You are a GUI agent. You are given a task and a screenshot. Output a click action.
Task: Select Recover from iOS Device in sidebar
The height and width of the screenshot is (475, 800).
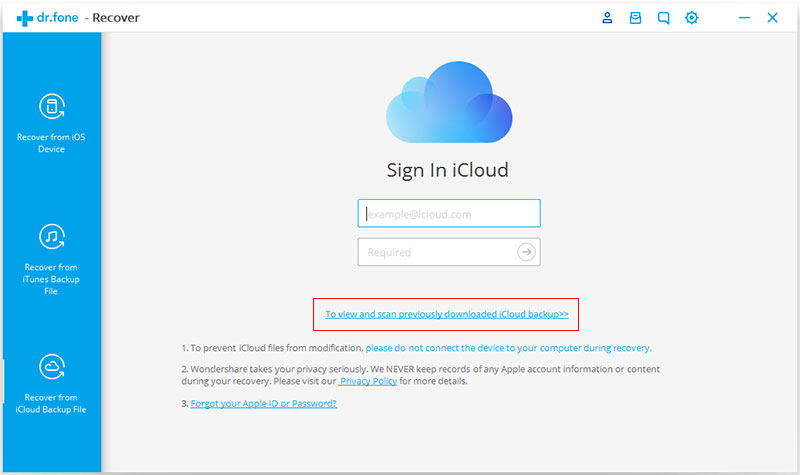pos(51,123)
